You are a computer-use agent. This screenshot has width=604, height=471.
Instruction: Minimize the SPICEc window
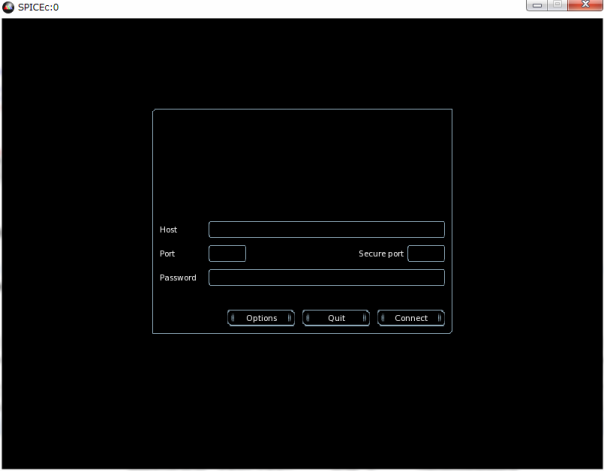[539, 6]
